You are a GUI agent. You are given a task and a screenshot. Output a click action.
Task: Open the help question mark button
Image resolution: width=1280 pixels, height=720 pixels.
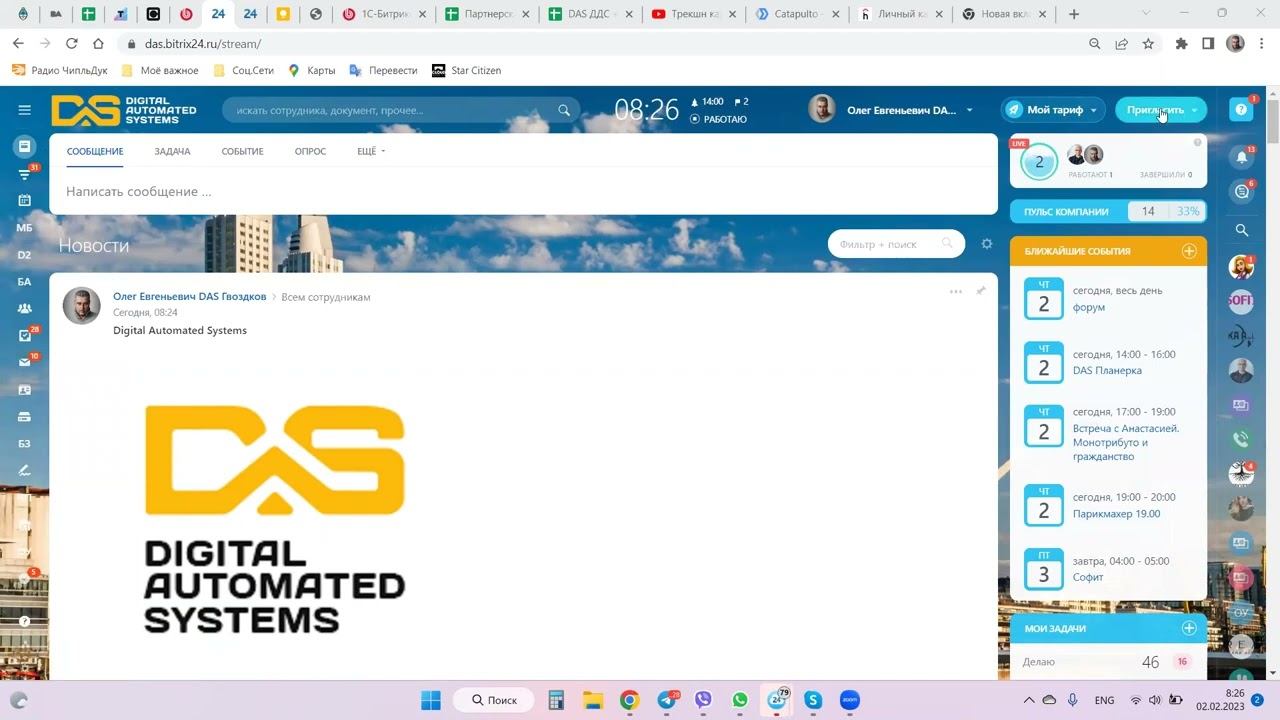1241,110
